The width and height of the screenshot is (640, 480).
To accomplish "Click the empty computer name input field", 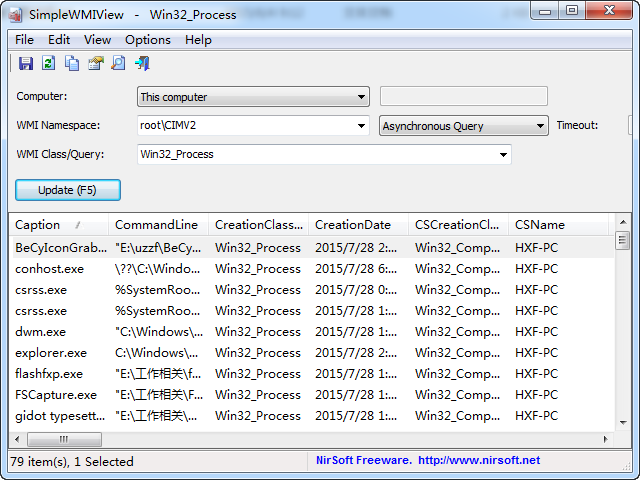I will [x=464, y=96].
